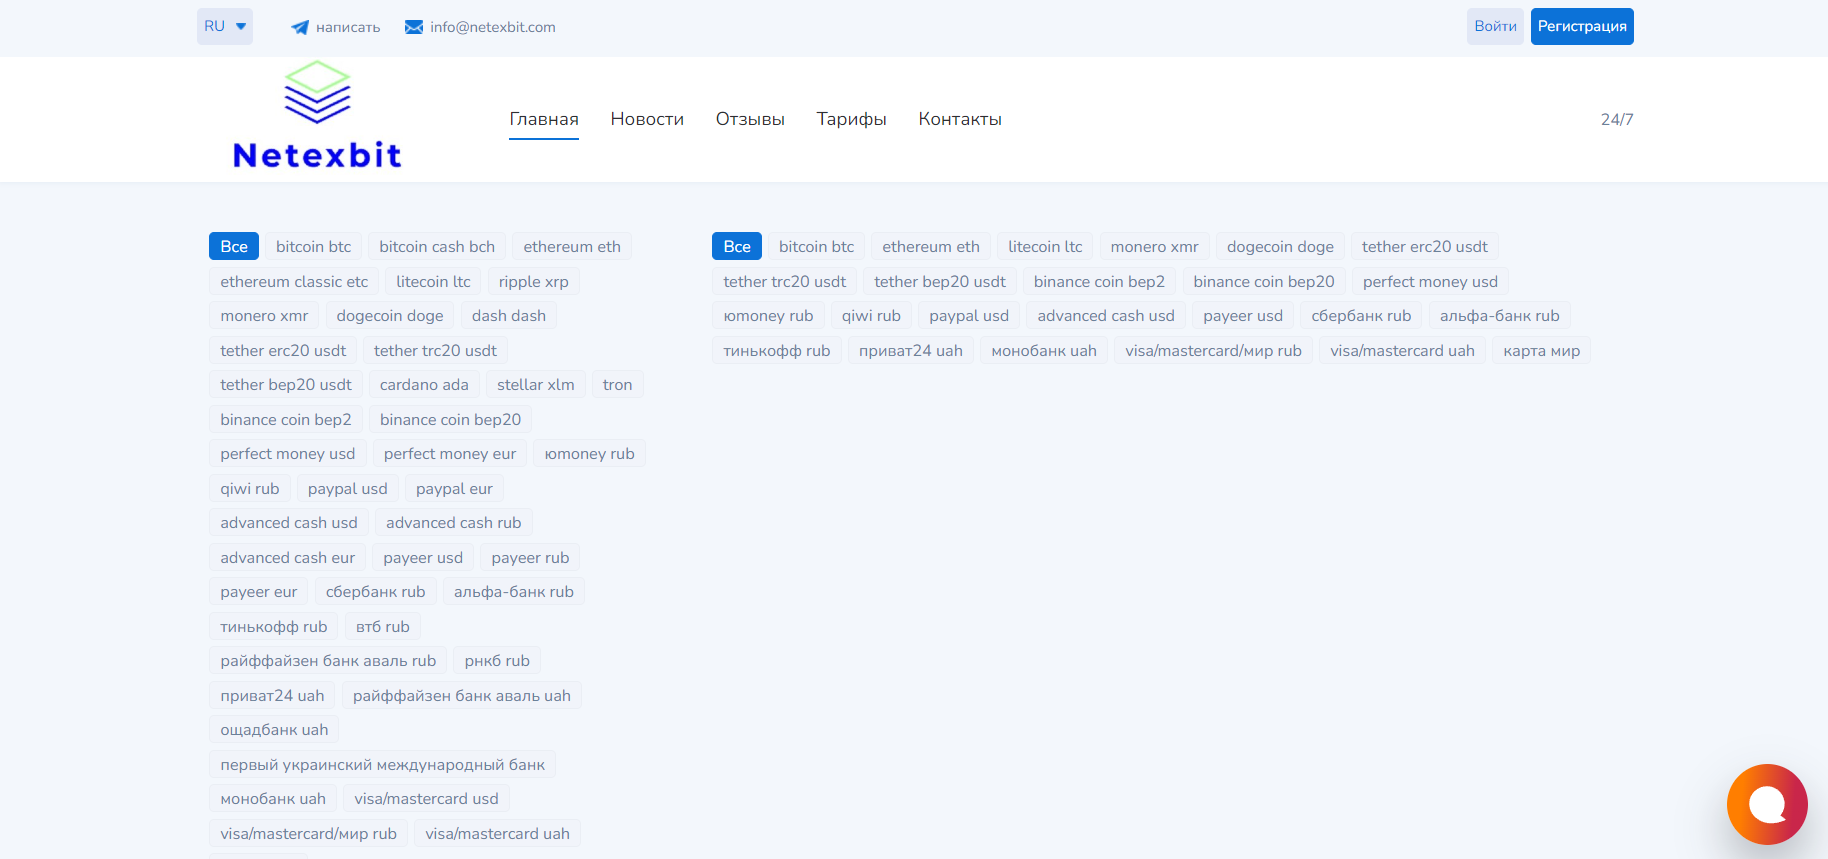Screen dimensions: 1828x859
Task: Click the Telegram paper plane icon
Action: pyautogui.click(x=299, y=27)
